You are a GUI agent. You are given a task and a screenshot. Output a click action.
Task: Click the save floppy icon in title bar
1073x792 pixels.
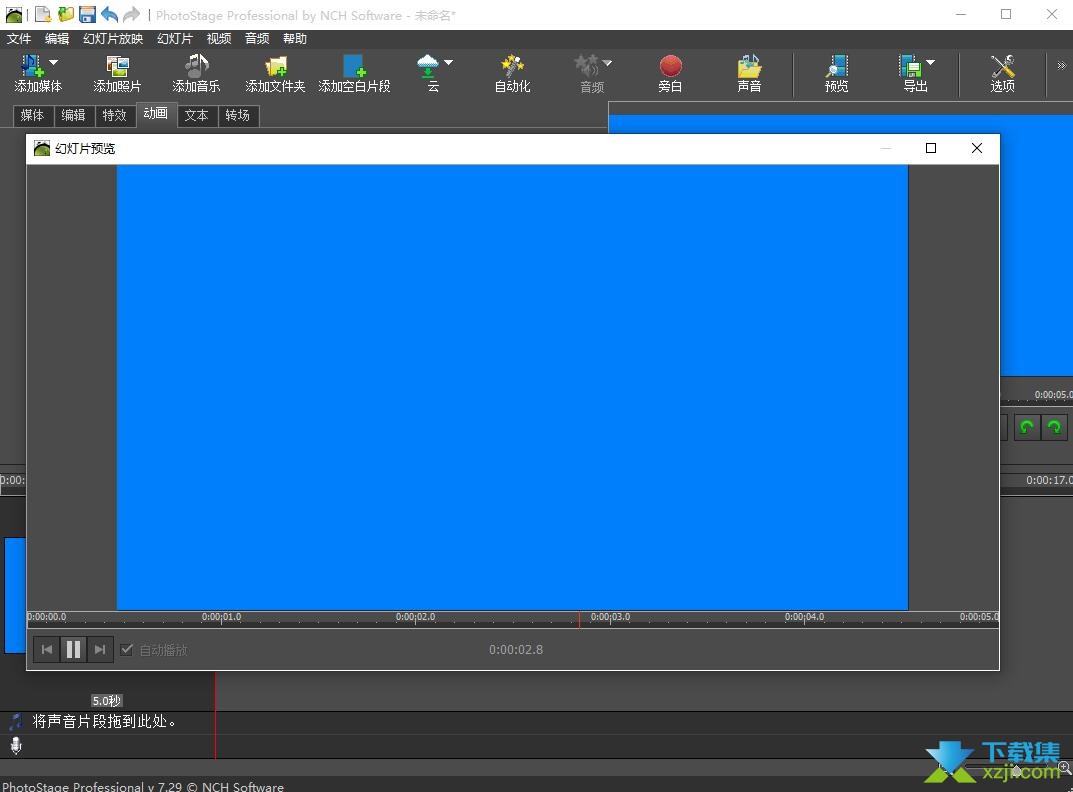87,14
